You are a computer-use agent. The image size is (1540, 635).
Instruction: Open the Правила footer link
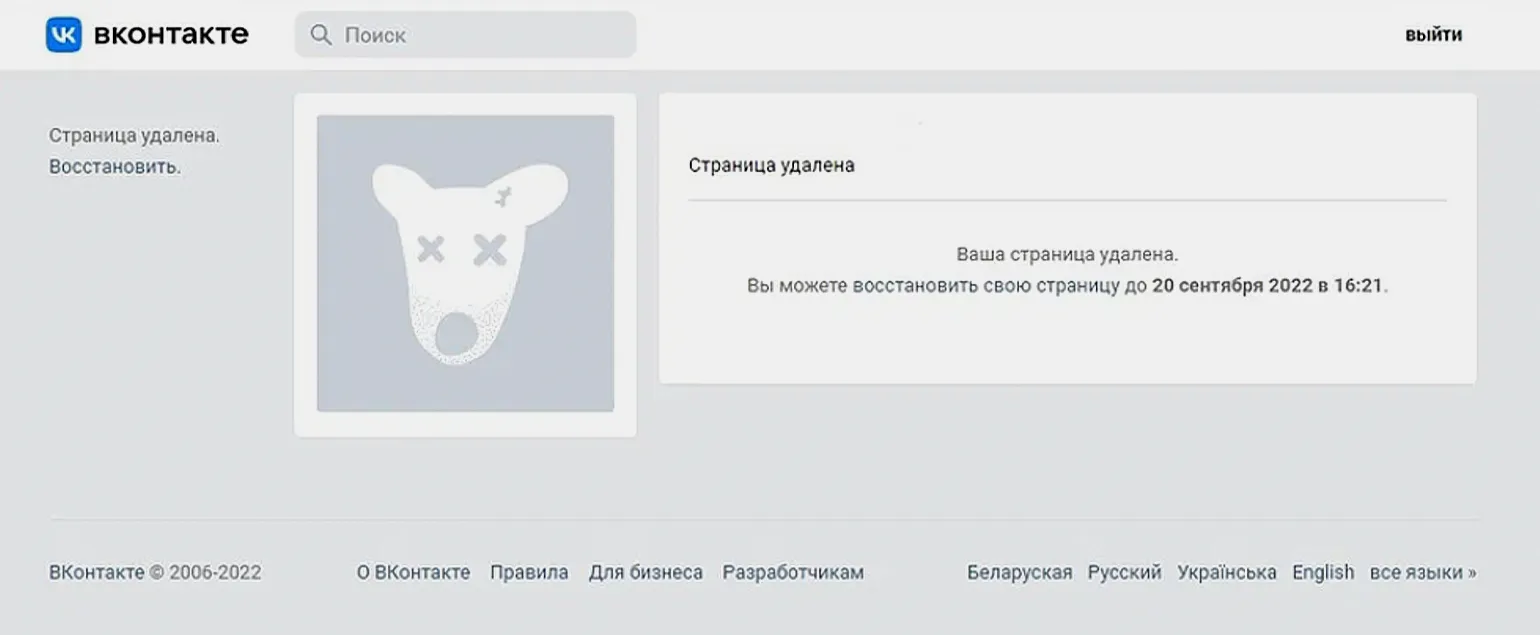529,573
